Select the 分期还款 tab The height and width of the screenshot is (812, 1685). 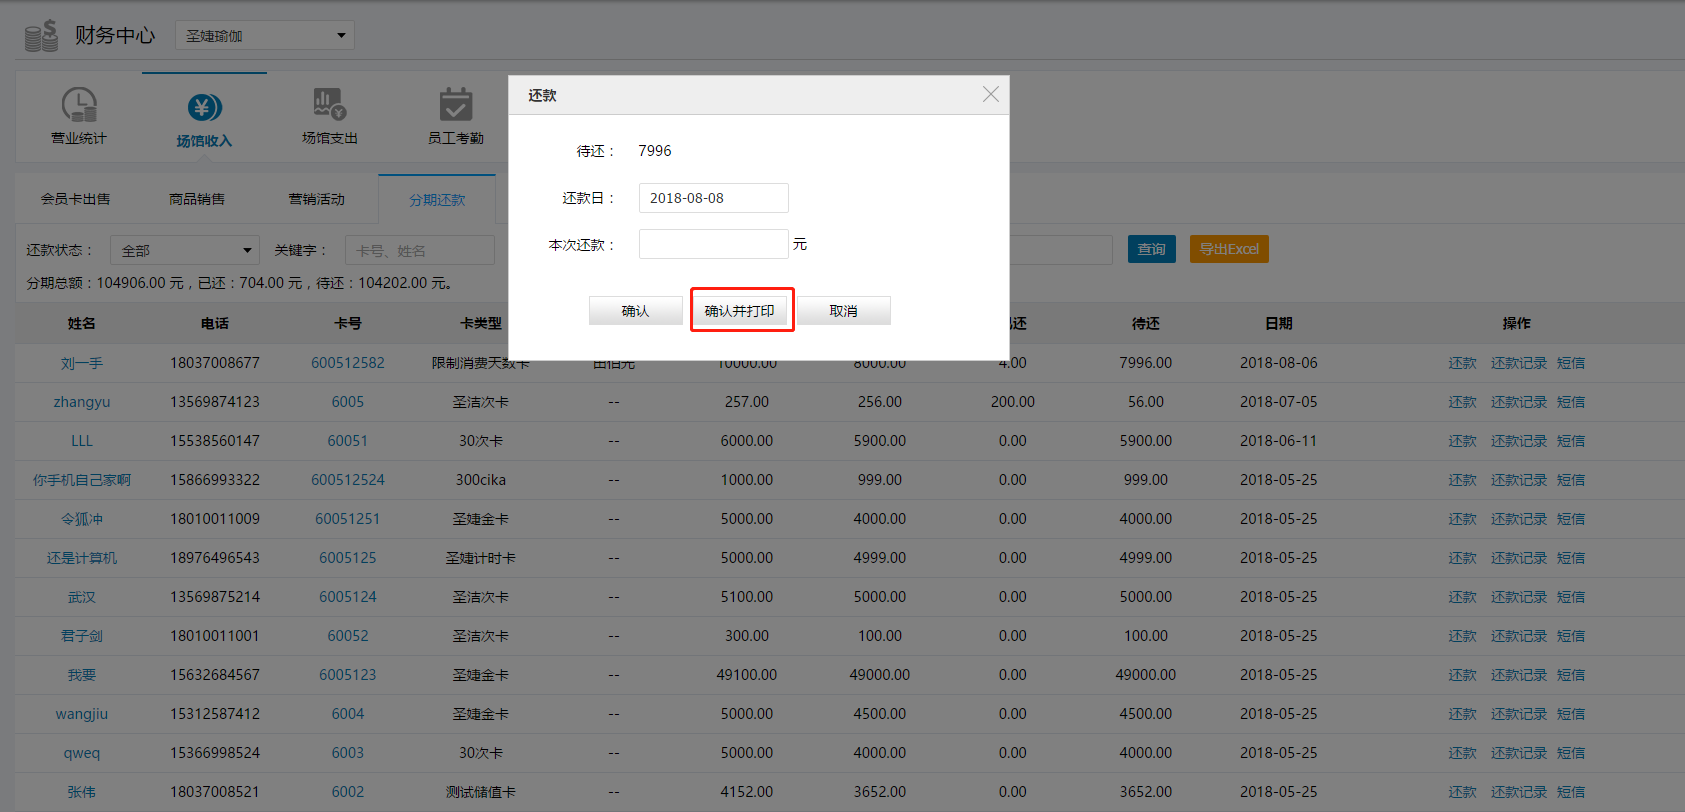click(x=437, y=200)
